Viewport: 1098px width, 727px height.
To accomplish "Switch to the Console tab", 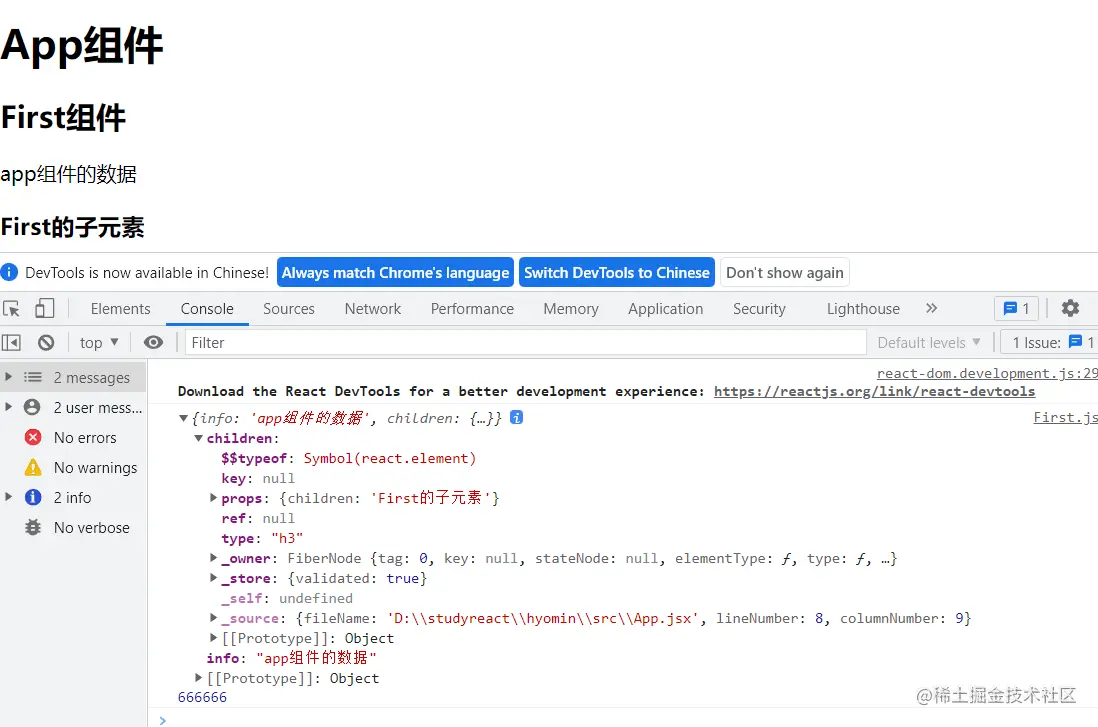I will (x=207, y=309).
